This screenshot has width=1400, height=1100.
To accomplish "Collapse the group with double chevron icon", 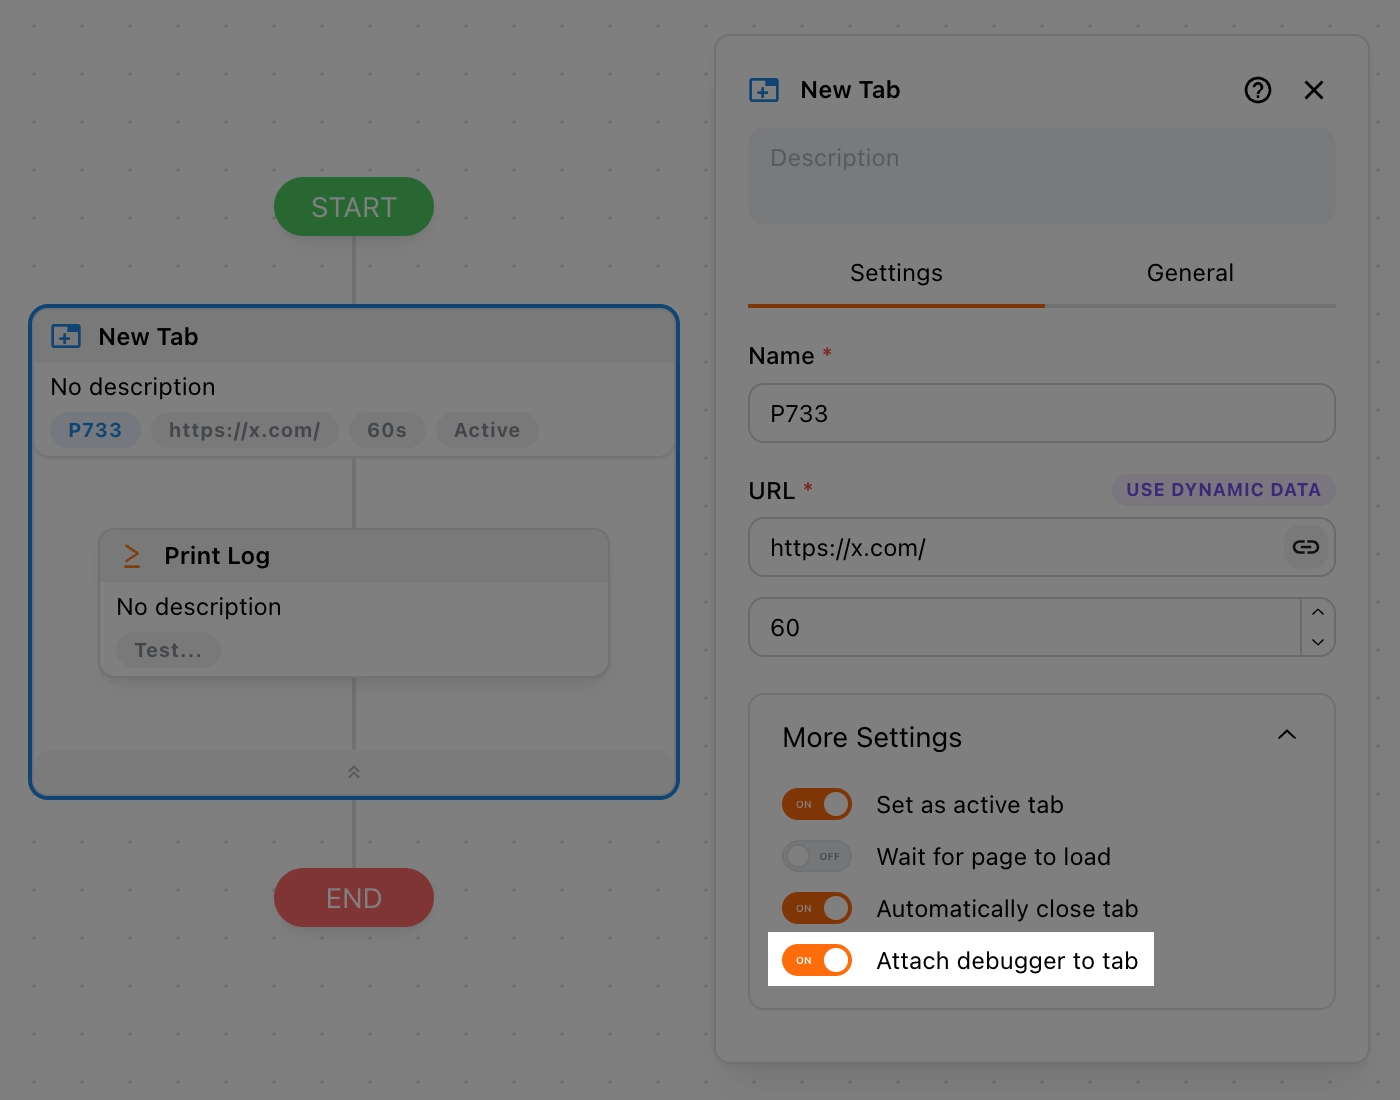I will (354, 772).
